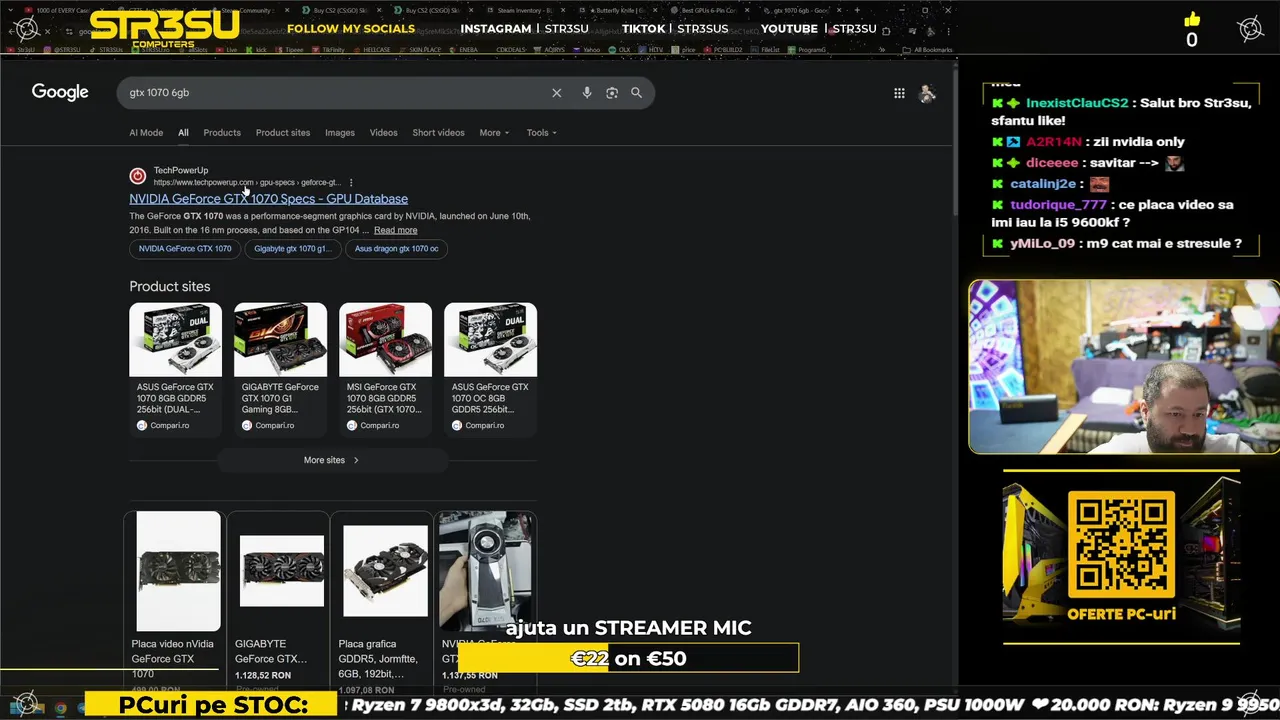Click chat message from yMiLo_09
Viewport: 1280px width, 720px height.
[1116, 244]
